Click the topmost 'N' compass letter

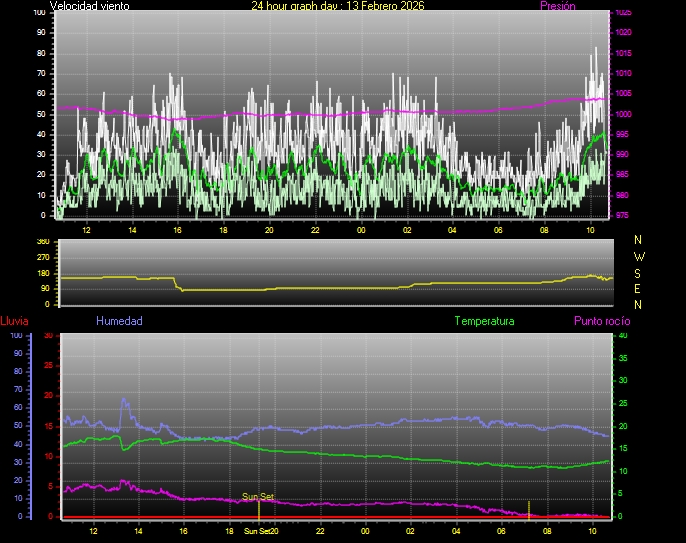pyautogui.click(x=639, y=240)
